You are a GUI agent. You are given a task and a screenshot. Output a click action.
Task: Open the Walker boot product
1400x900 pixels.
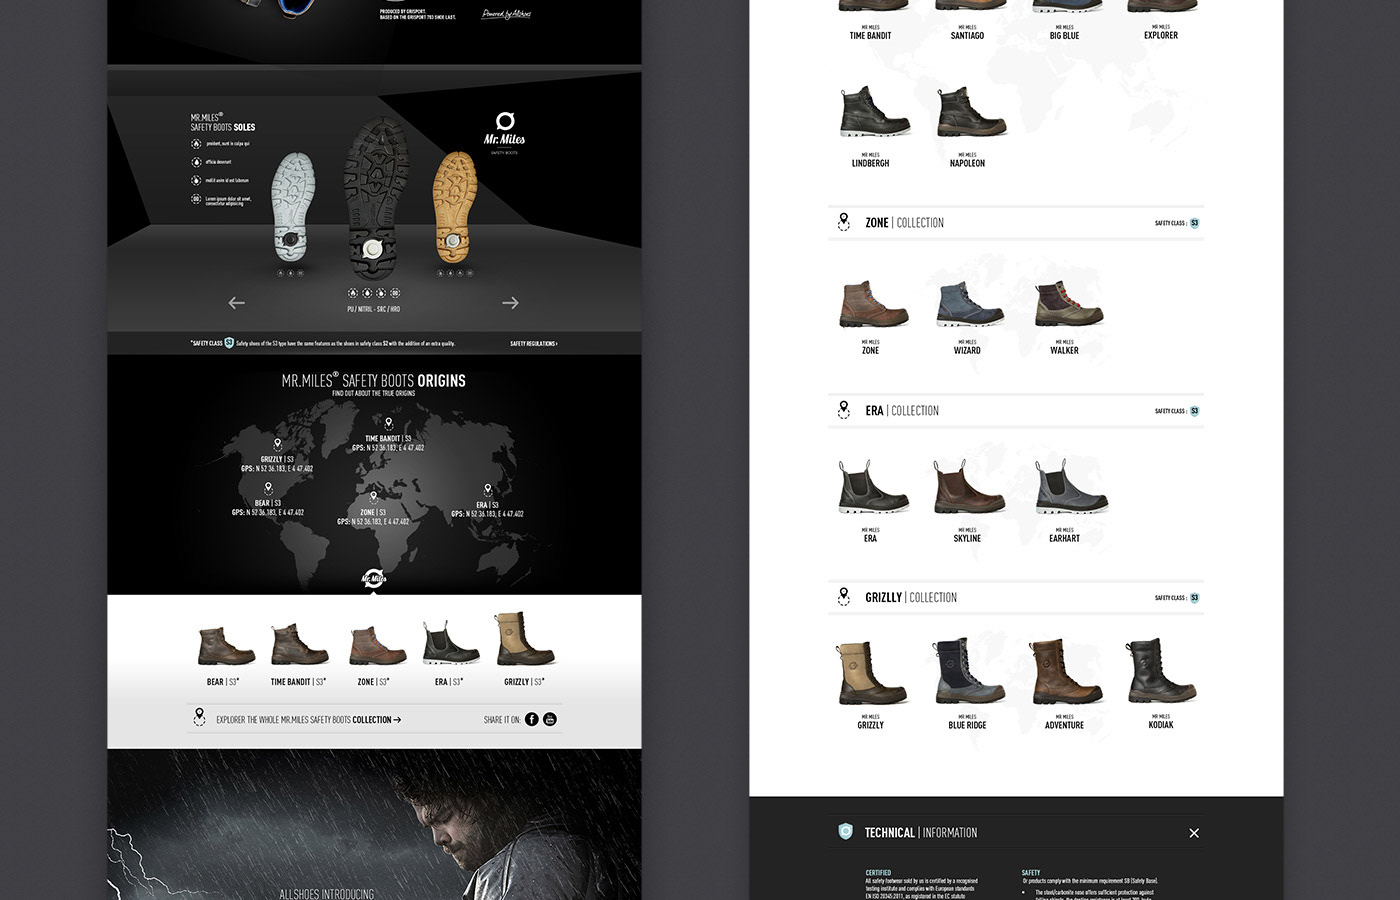(x=1068, y=303)
